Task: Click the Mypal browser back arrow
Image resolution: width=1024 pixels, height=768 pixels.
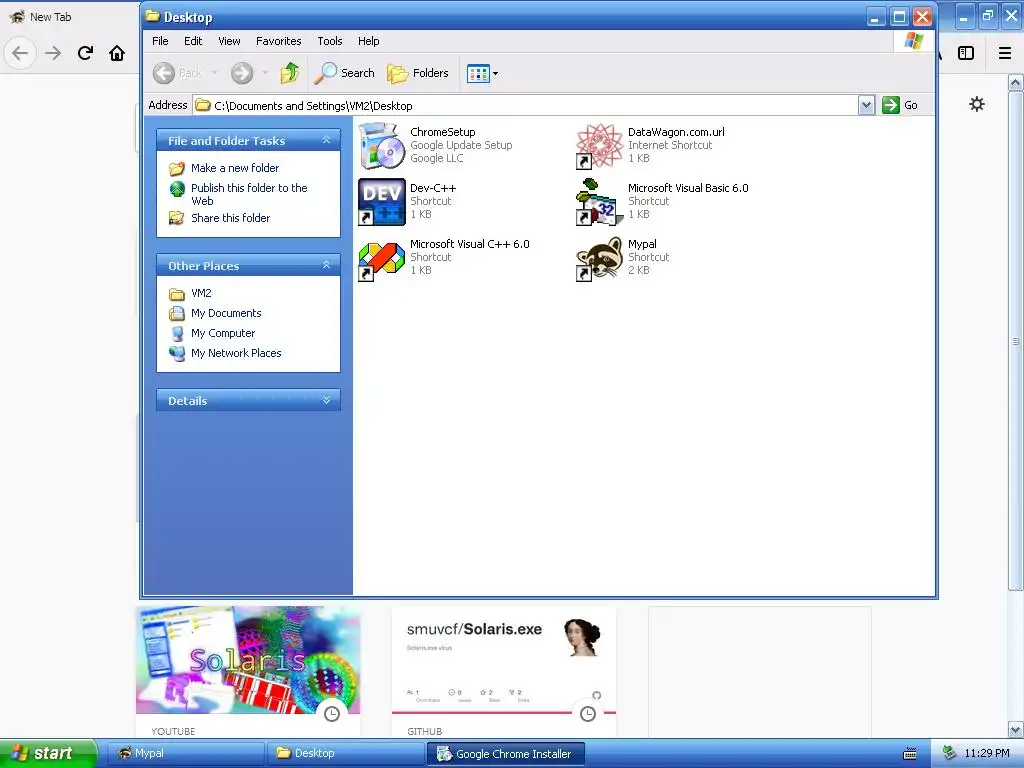Action: [x=20, y=53]
